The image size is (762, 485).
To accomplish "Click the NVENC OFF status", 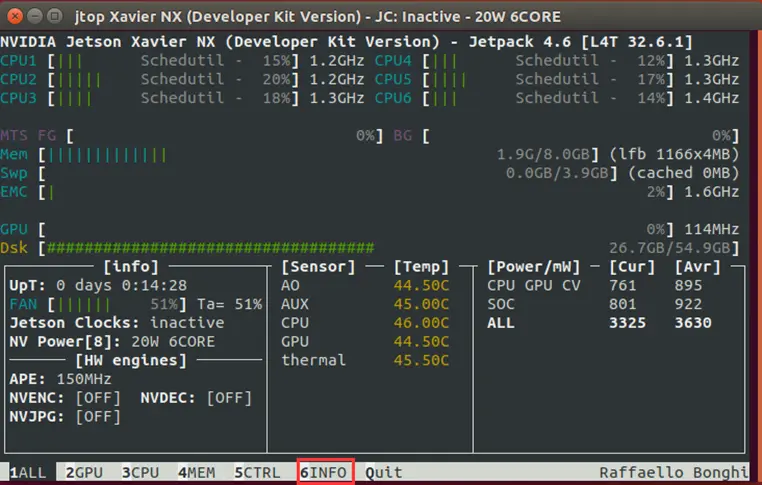I will 98,398.
